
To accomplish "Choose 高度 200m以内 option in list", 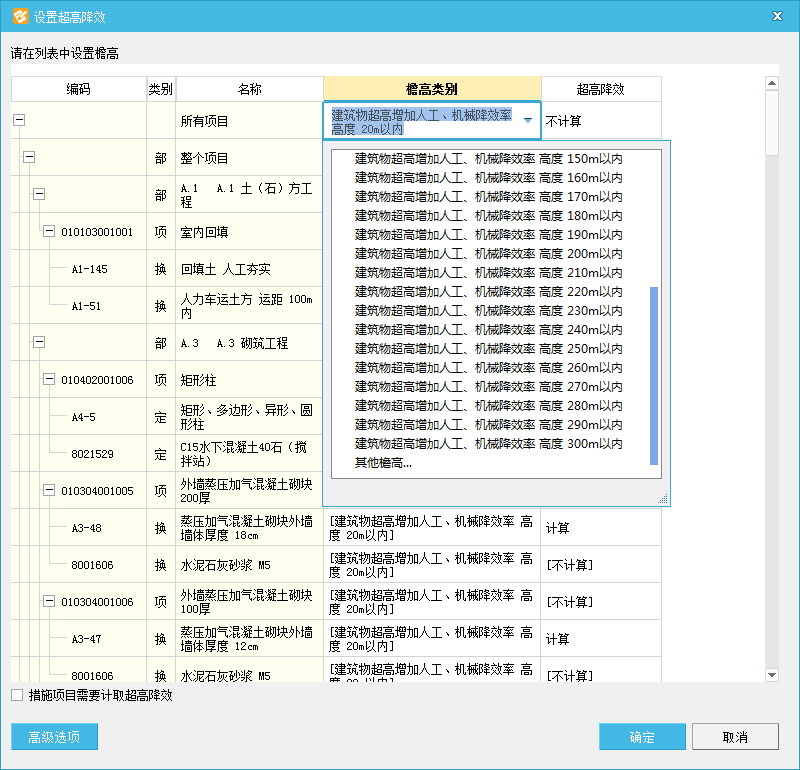I will (489, 253).
